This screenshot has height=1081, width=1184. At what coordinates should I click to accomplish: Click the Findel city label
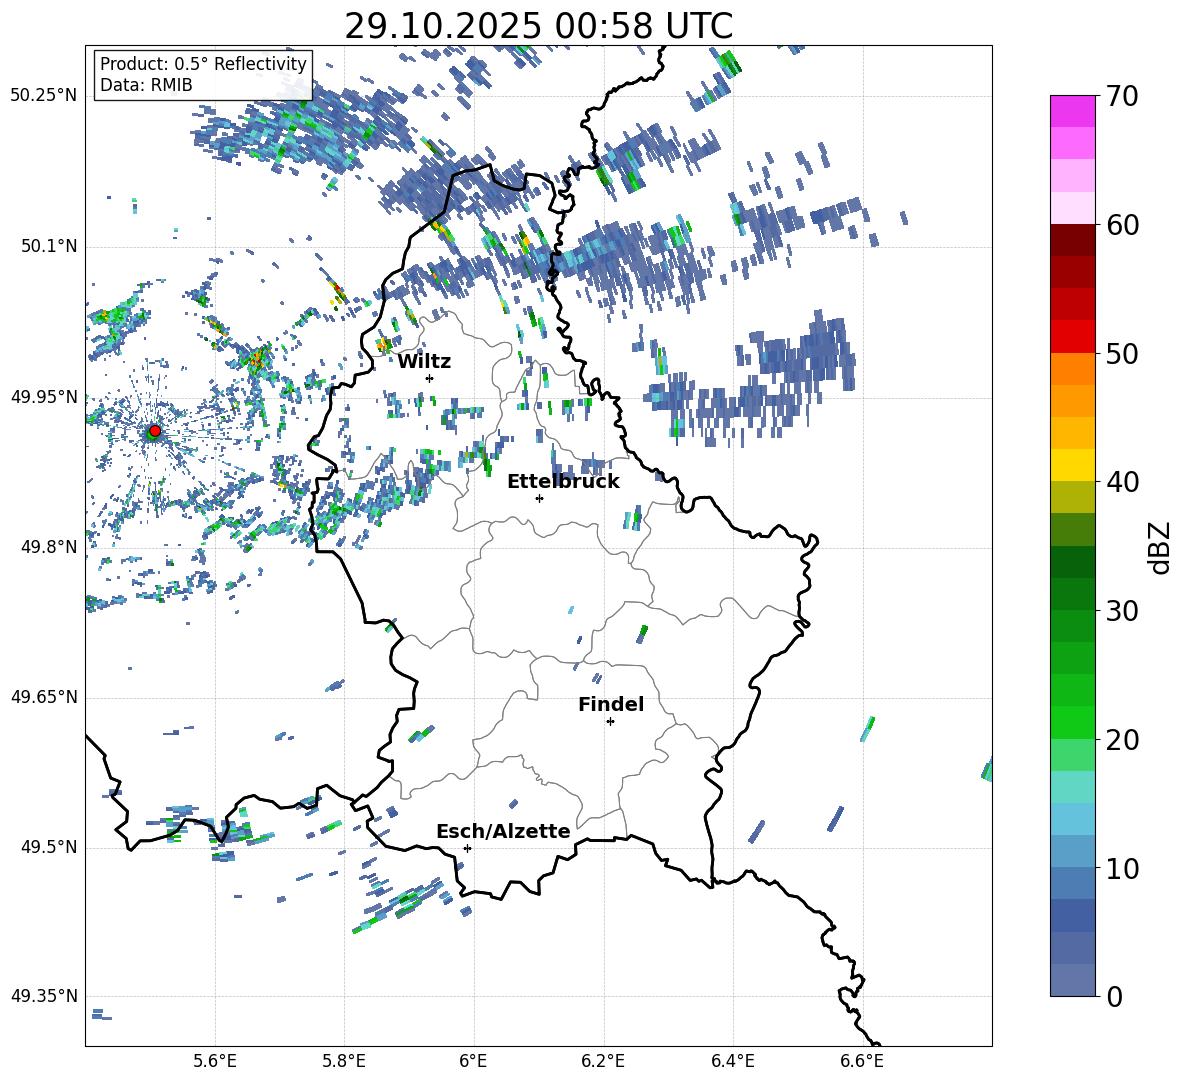point(611,704)
